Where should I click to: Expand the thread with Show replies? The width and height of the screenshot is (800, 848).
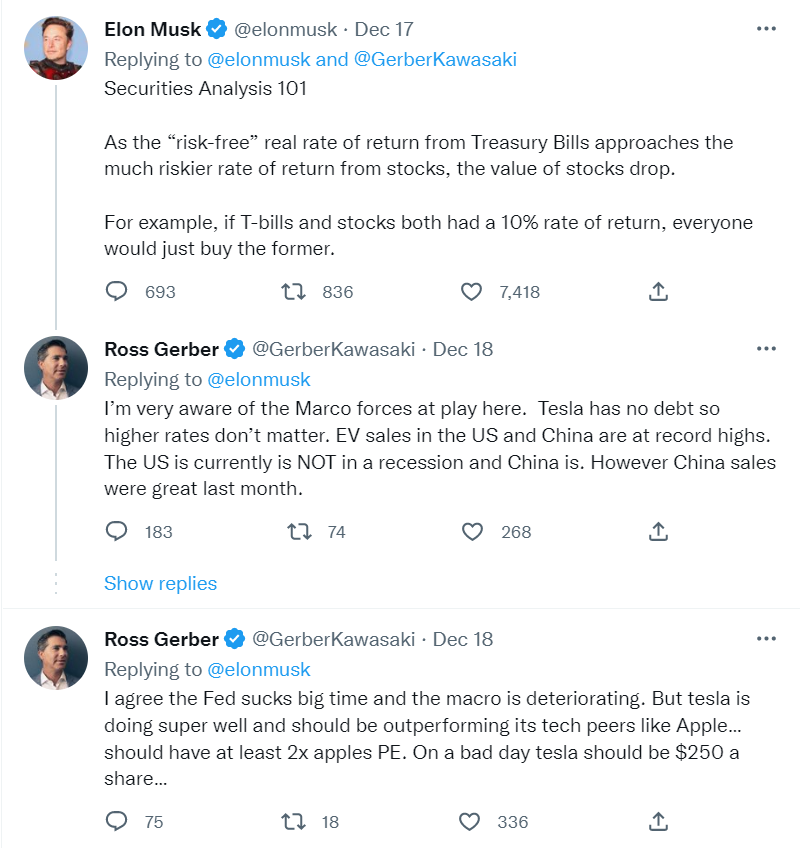160,583
